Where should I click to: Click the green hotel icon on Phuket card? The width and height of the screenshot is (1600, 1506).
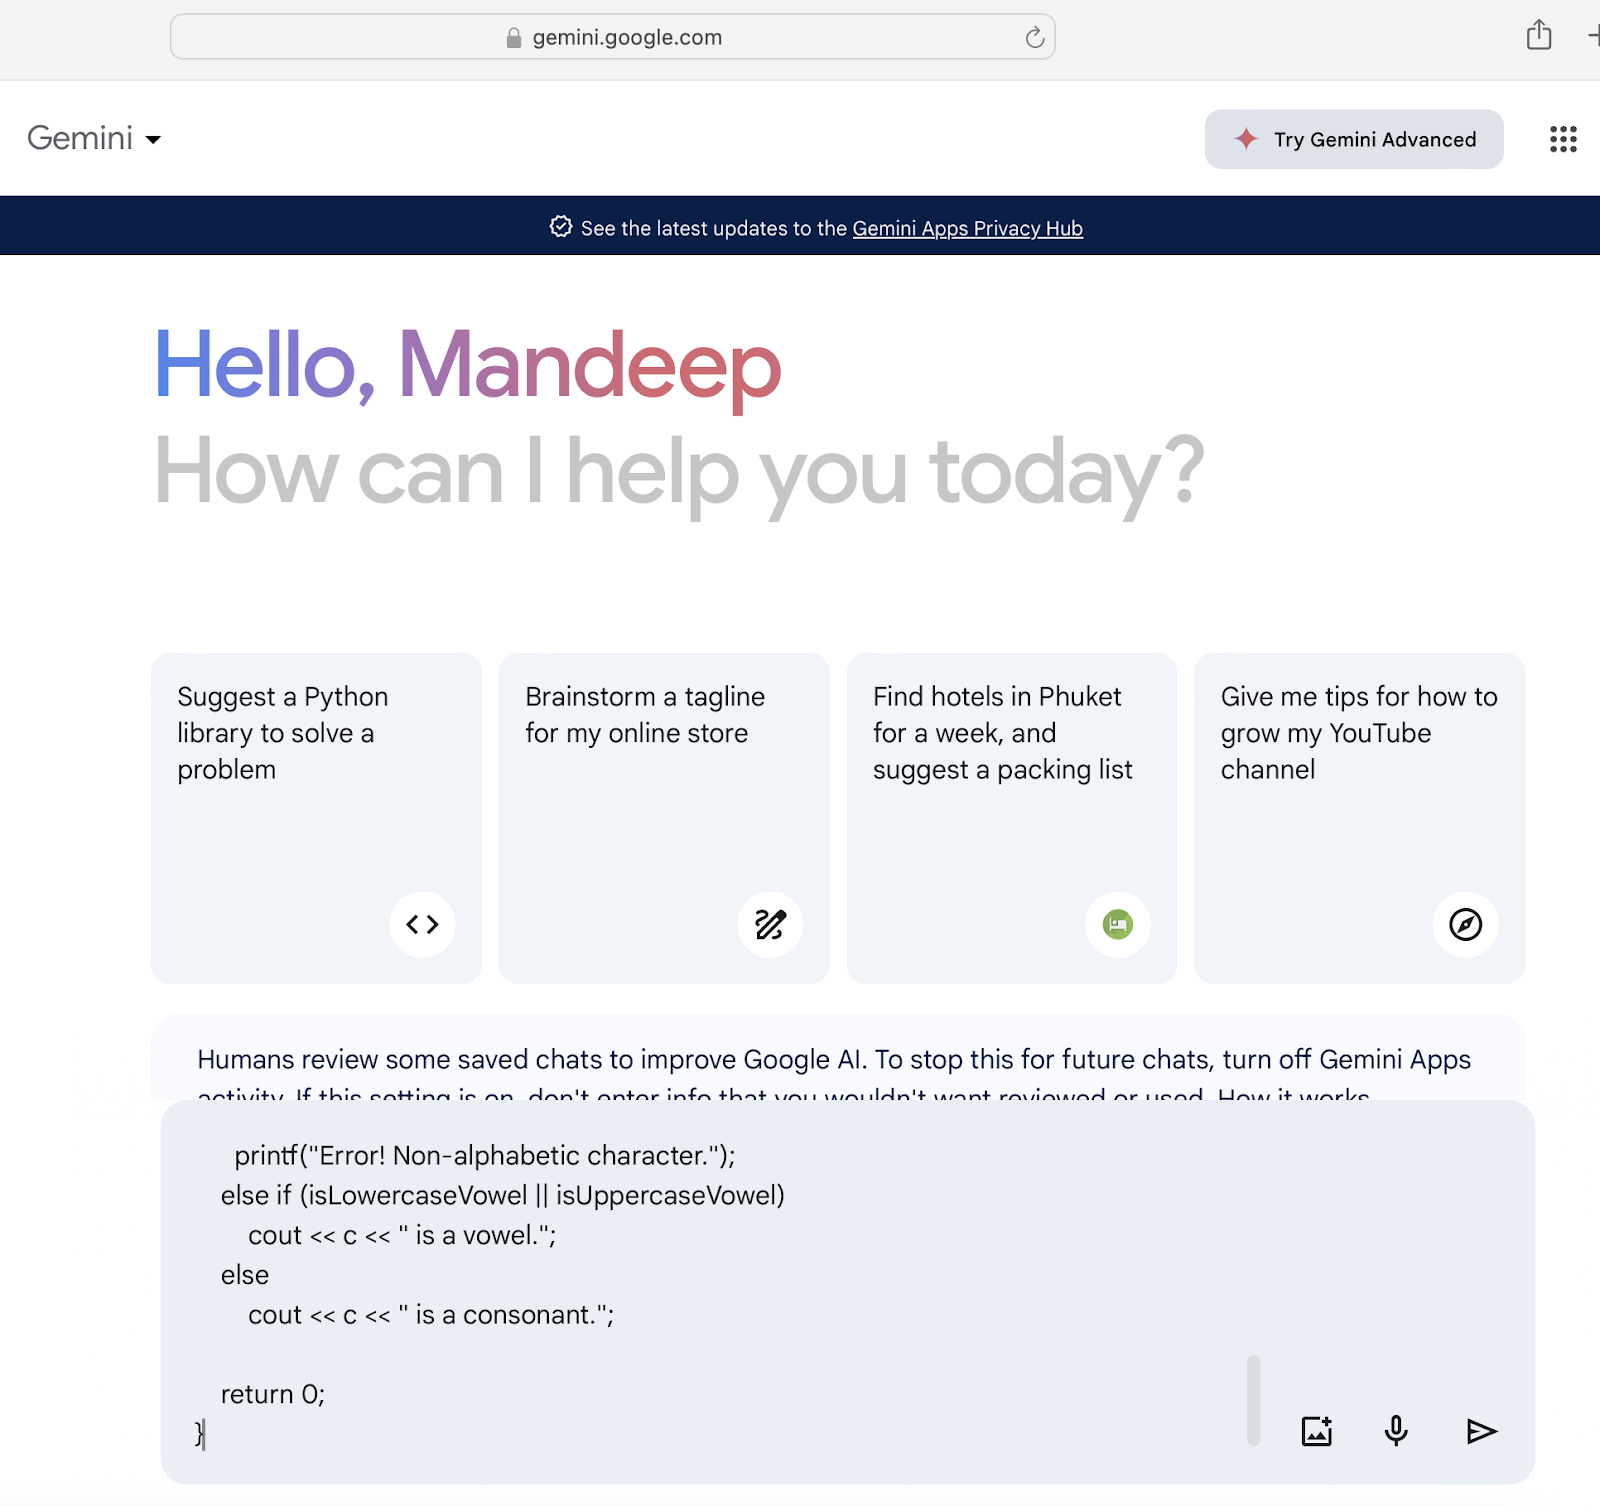click(1118, 924)
